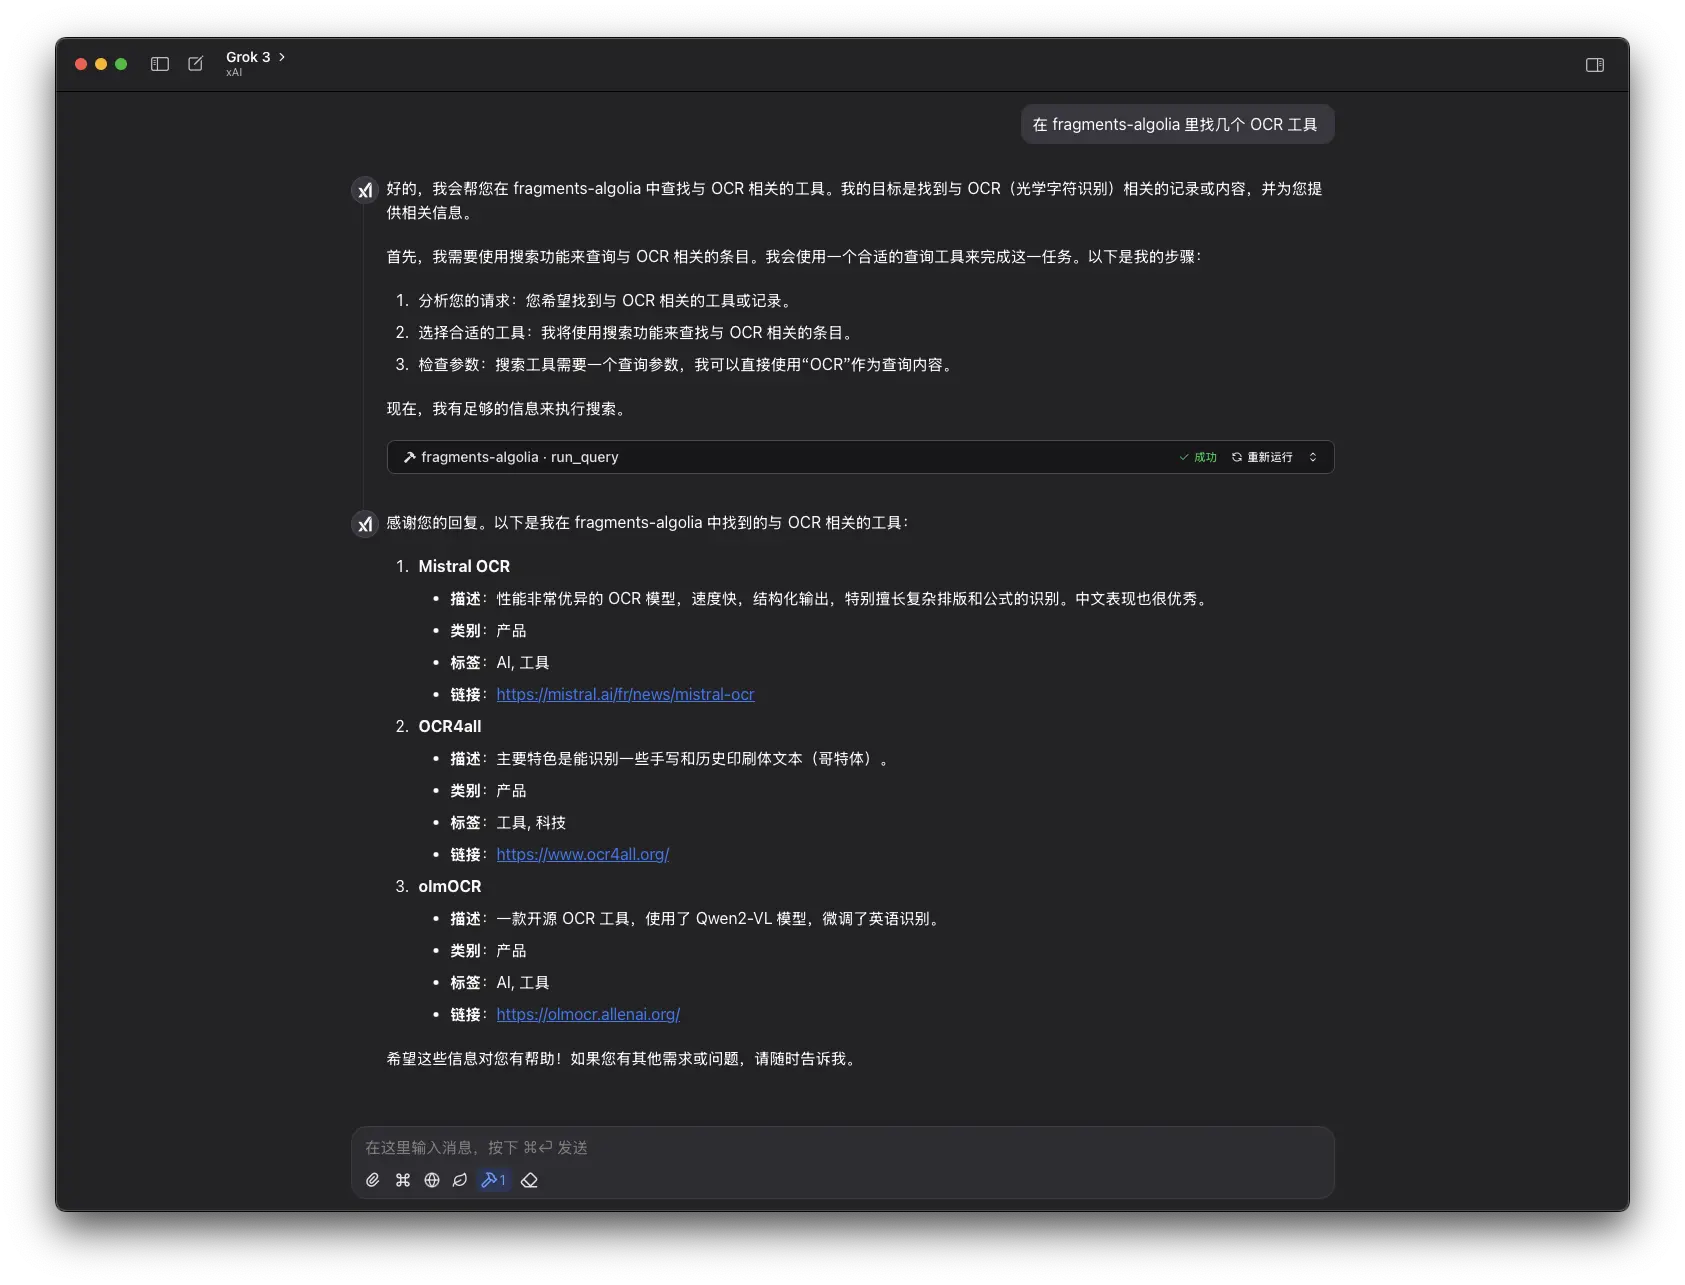The width and height of the screenshot is (1685, 1285).
Task: Open the ocr4all.org link
Action: point(583,854)
